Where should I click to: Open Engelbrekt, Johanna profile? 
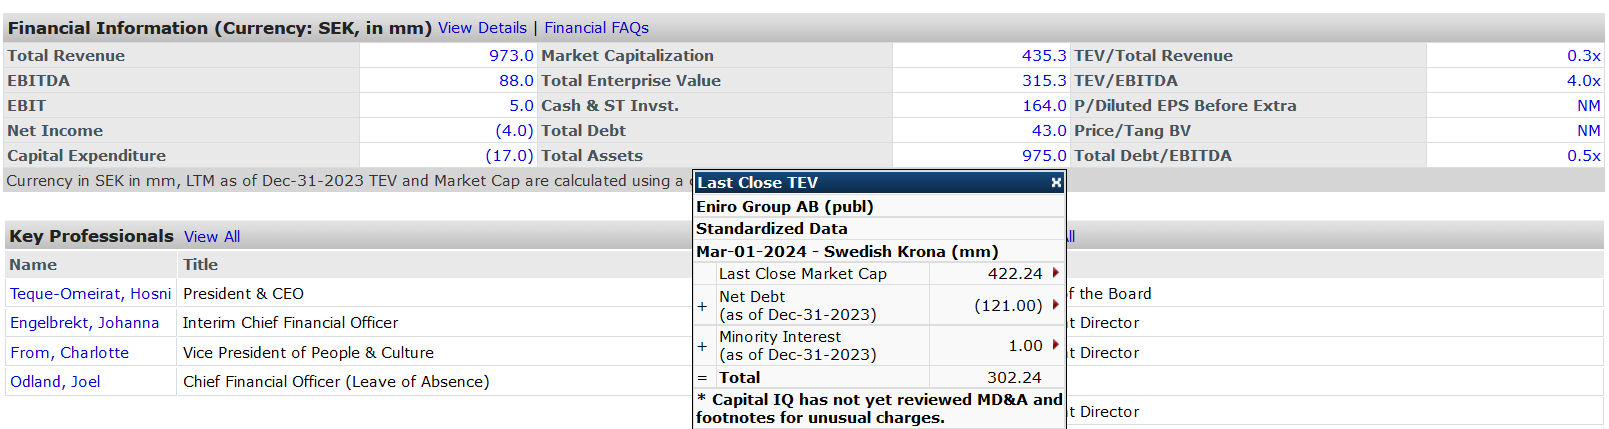point(84,323)
